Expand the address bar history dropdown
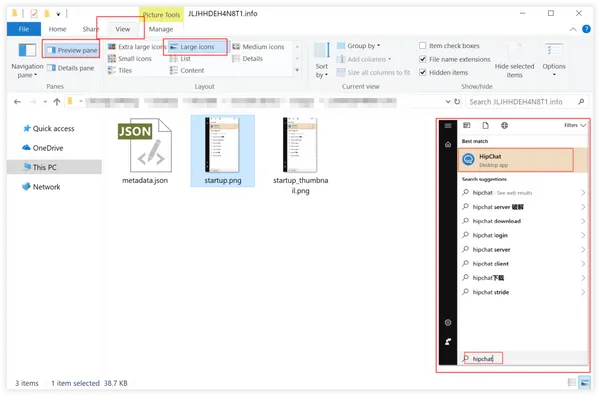The width and height of the screenshot is (600, 396). [448, 102]
